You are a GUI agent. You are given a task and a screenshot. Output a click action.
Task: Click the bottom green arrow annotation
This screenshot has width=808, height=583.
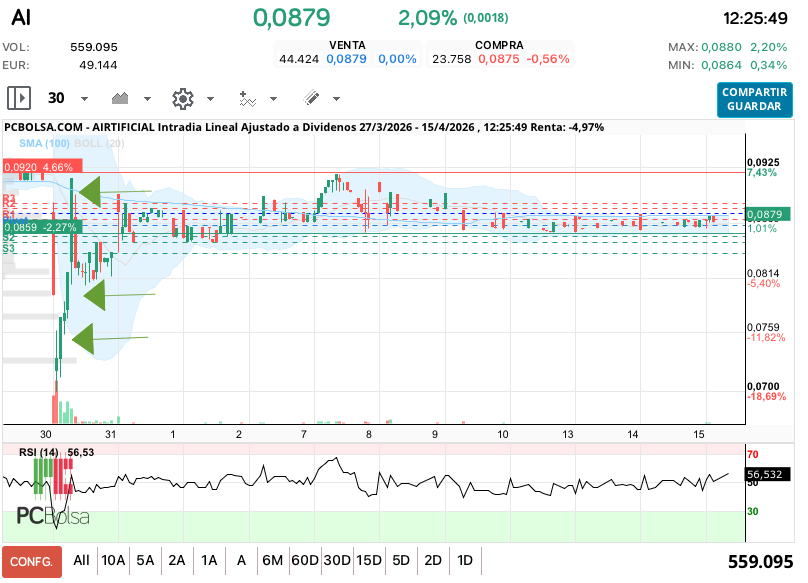tap(83, 339)
